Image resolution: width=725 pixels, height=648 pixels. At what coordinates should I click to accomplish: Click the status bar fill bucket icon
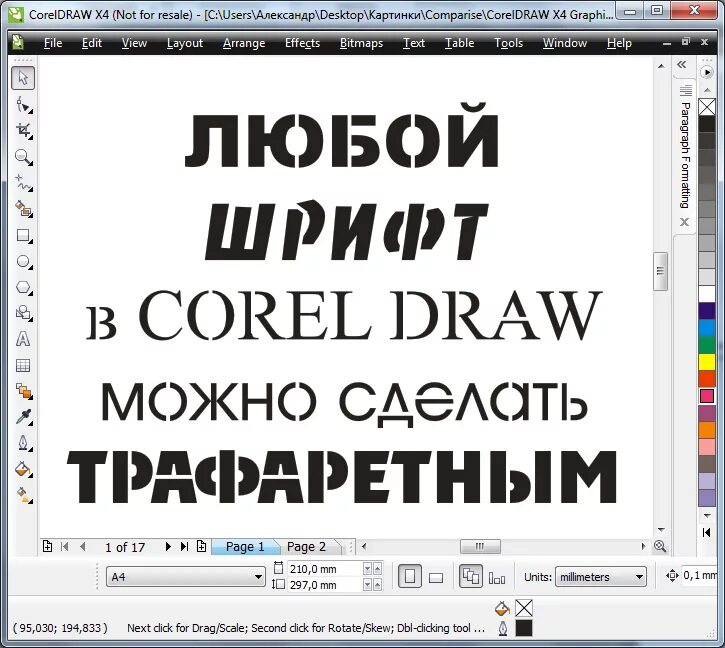[502, 608]
